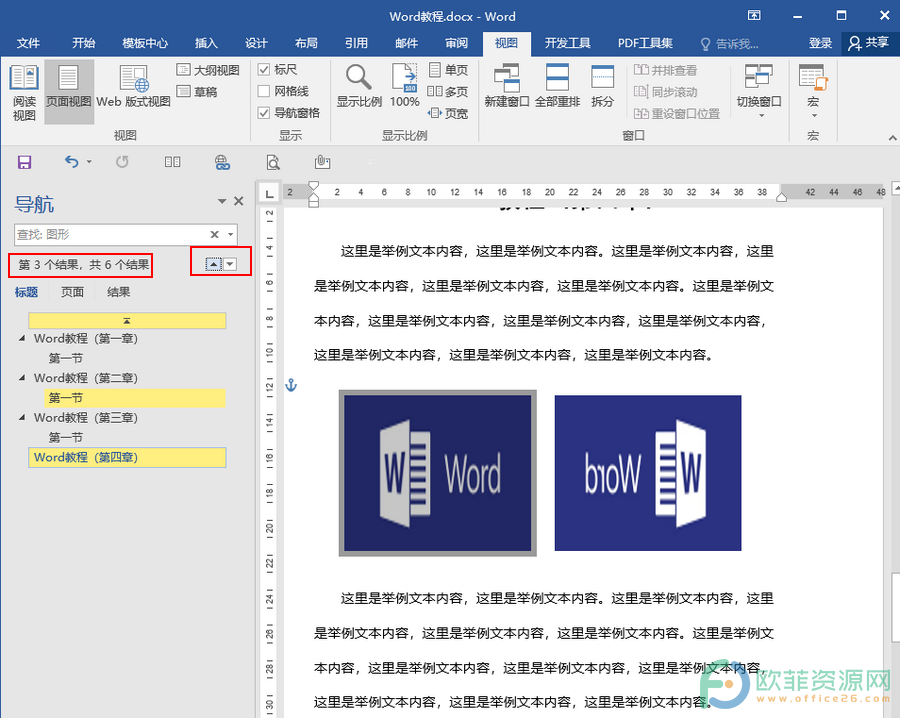Collapse the Word教程(第一章) heading

coord(22,338)
